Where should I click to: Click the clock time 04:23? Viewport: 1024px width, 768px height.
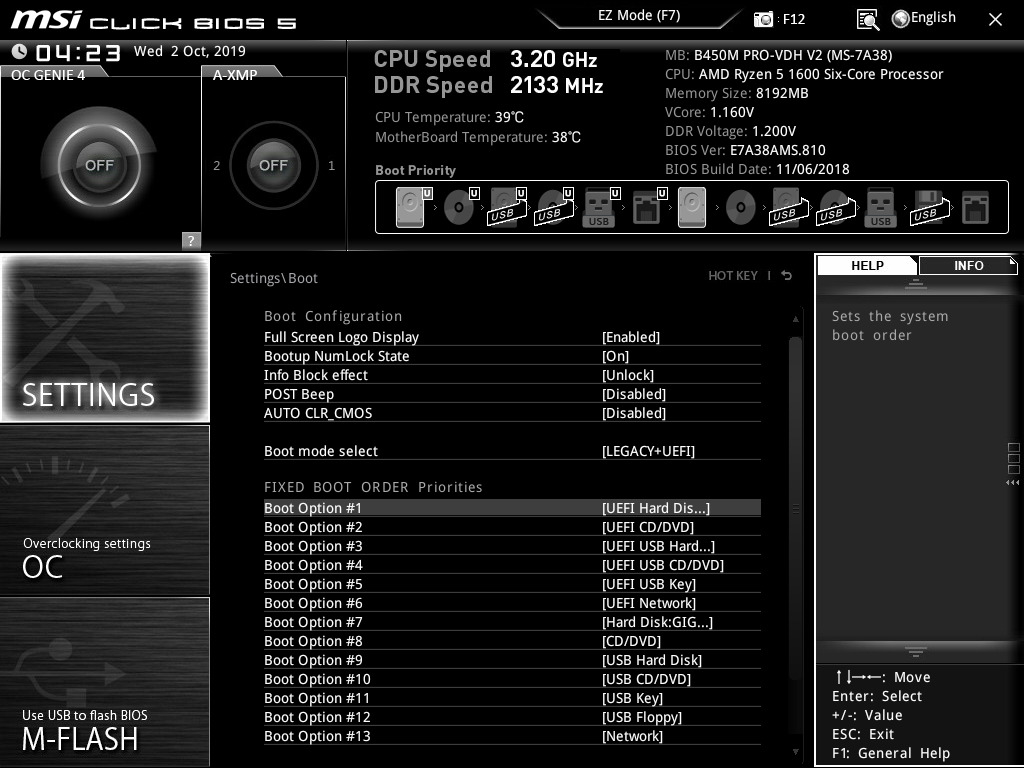pos(78,52)
